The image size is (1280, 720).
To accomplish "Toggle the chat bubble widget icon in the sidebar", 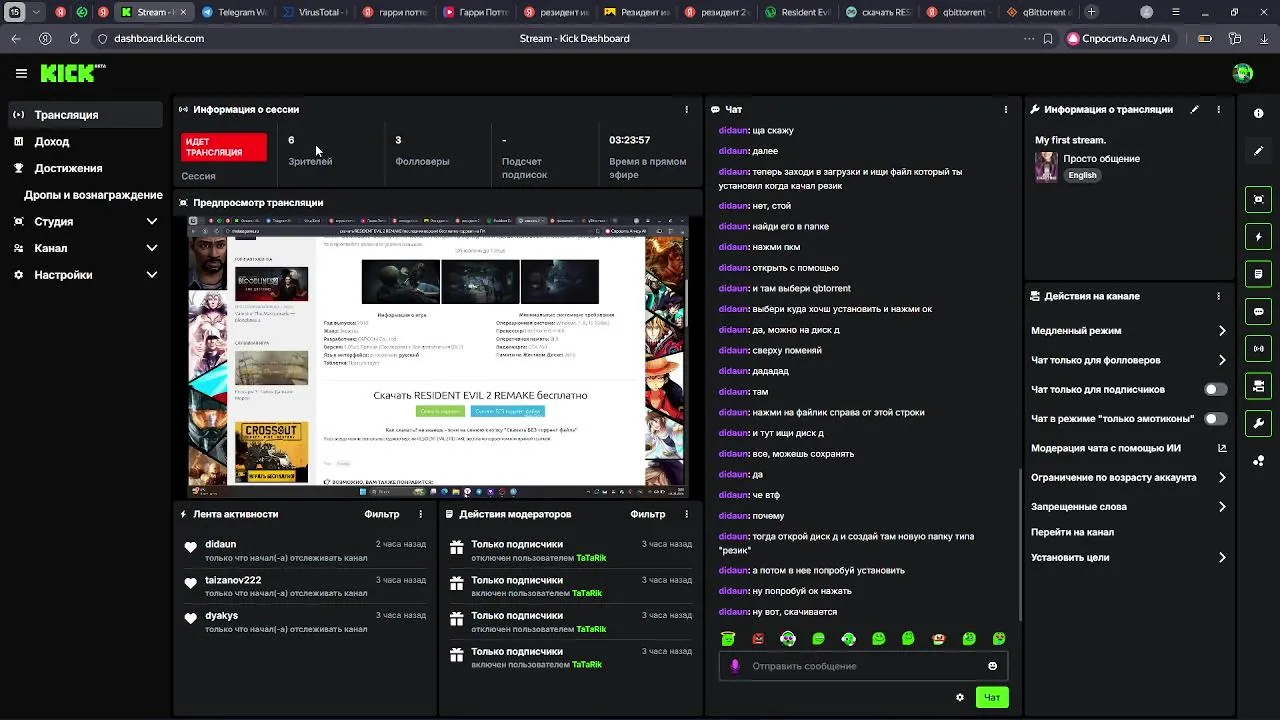I will coord(1258,311).
